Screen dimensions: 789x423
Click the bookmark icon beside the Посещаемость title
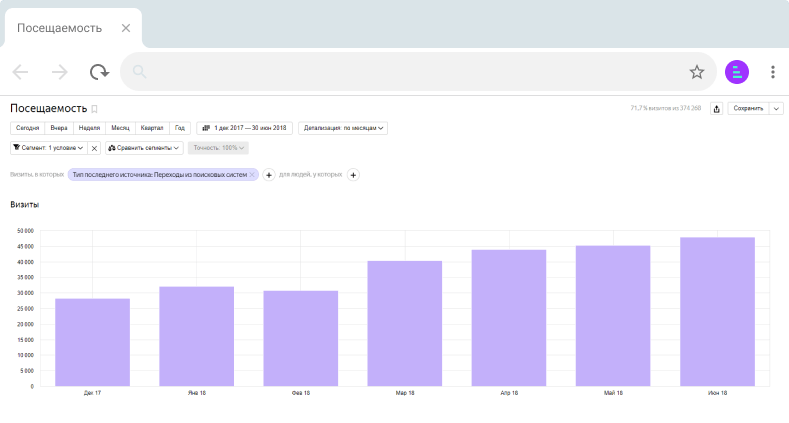(x=94, y=109)
